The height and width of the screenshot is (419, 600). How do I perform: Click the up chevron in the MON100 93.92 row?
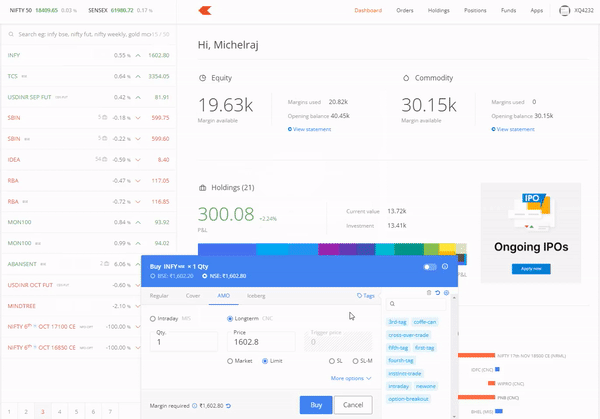pyautogui.click(x=138, y=222)
